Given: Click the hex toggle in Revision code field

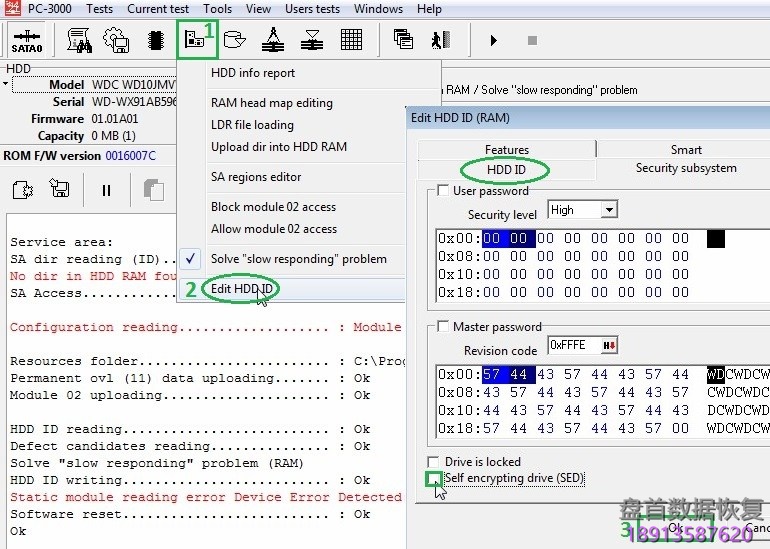Looking at the screenshot, I should [607, 346].
